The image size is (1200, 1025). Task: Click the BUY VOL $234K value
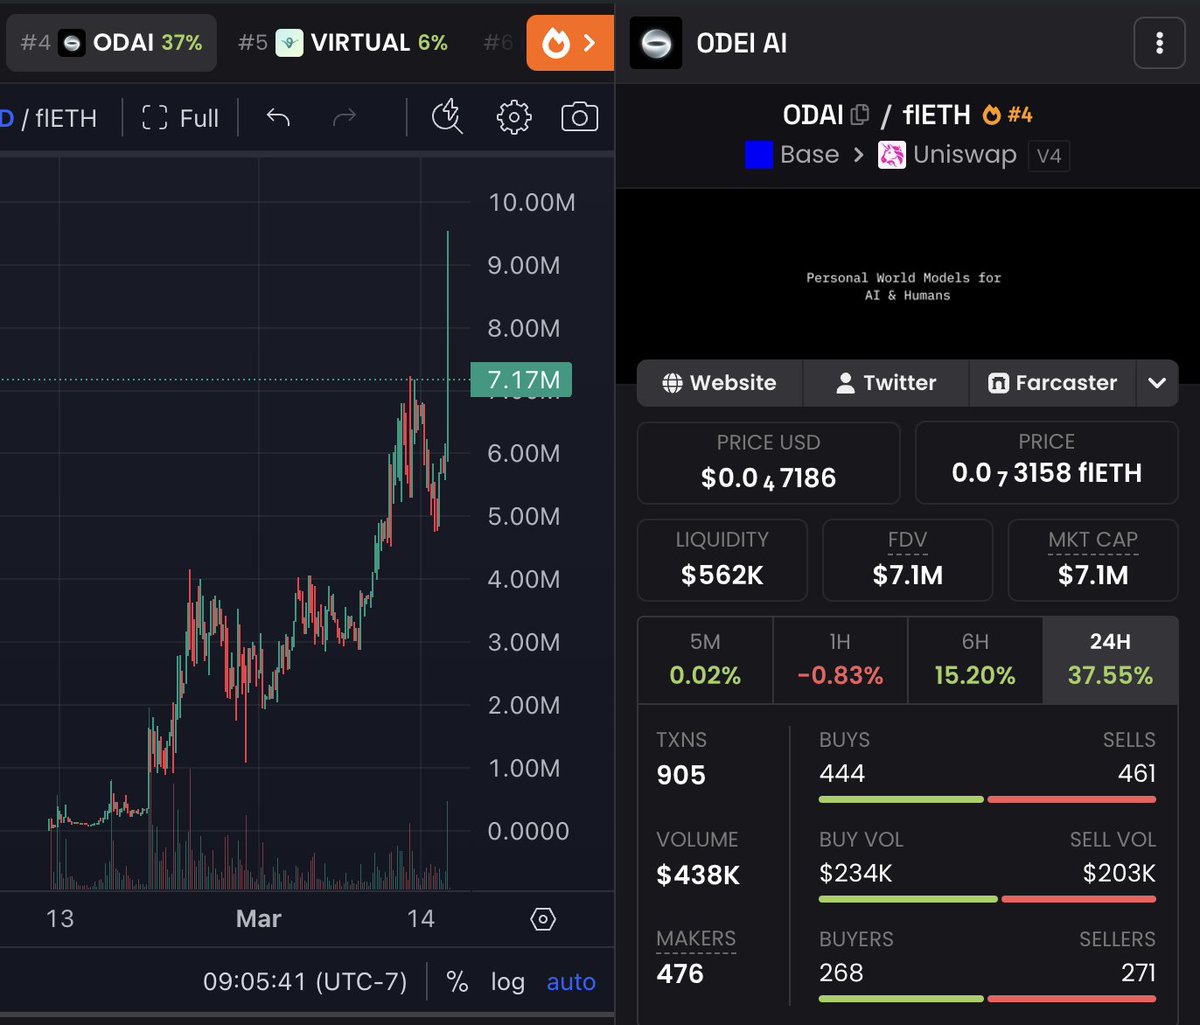(x=856, y=873)
